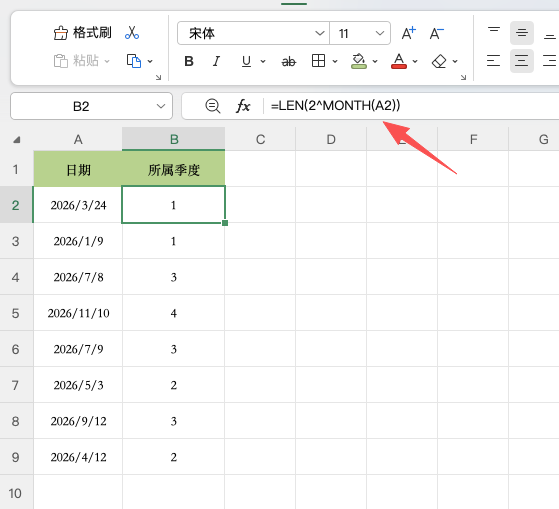Align text Center horizontally

click(522, 61)
